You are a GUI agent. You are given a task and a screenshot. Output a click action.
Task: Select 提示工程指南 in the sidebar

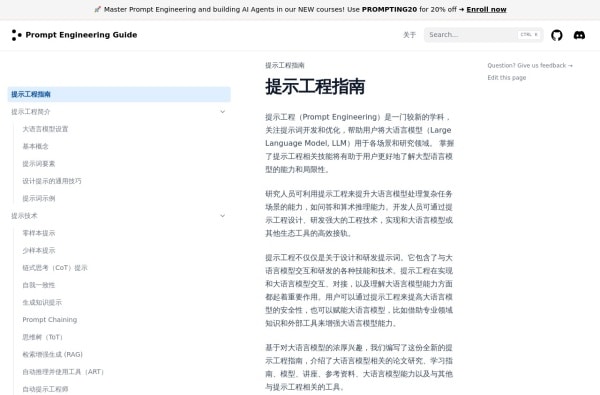click(119, 94)
